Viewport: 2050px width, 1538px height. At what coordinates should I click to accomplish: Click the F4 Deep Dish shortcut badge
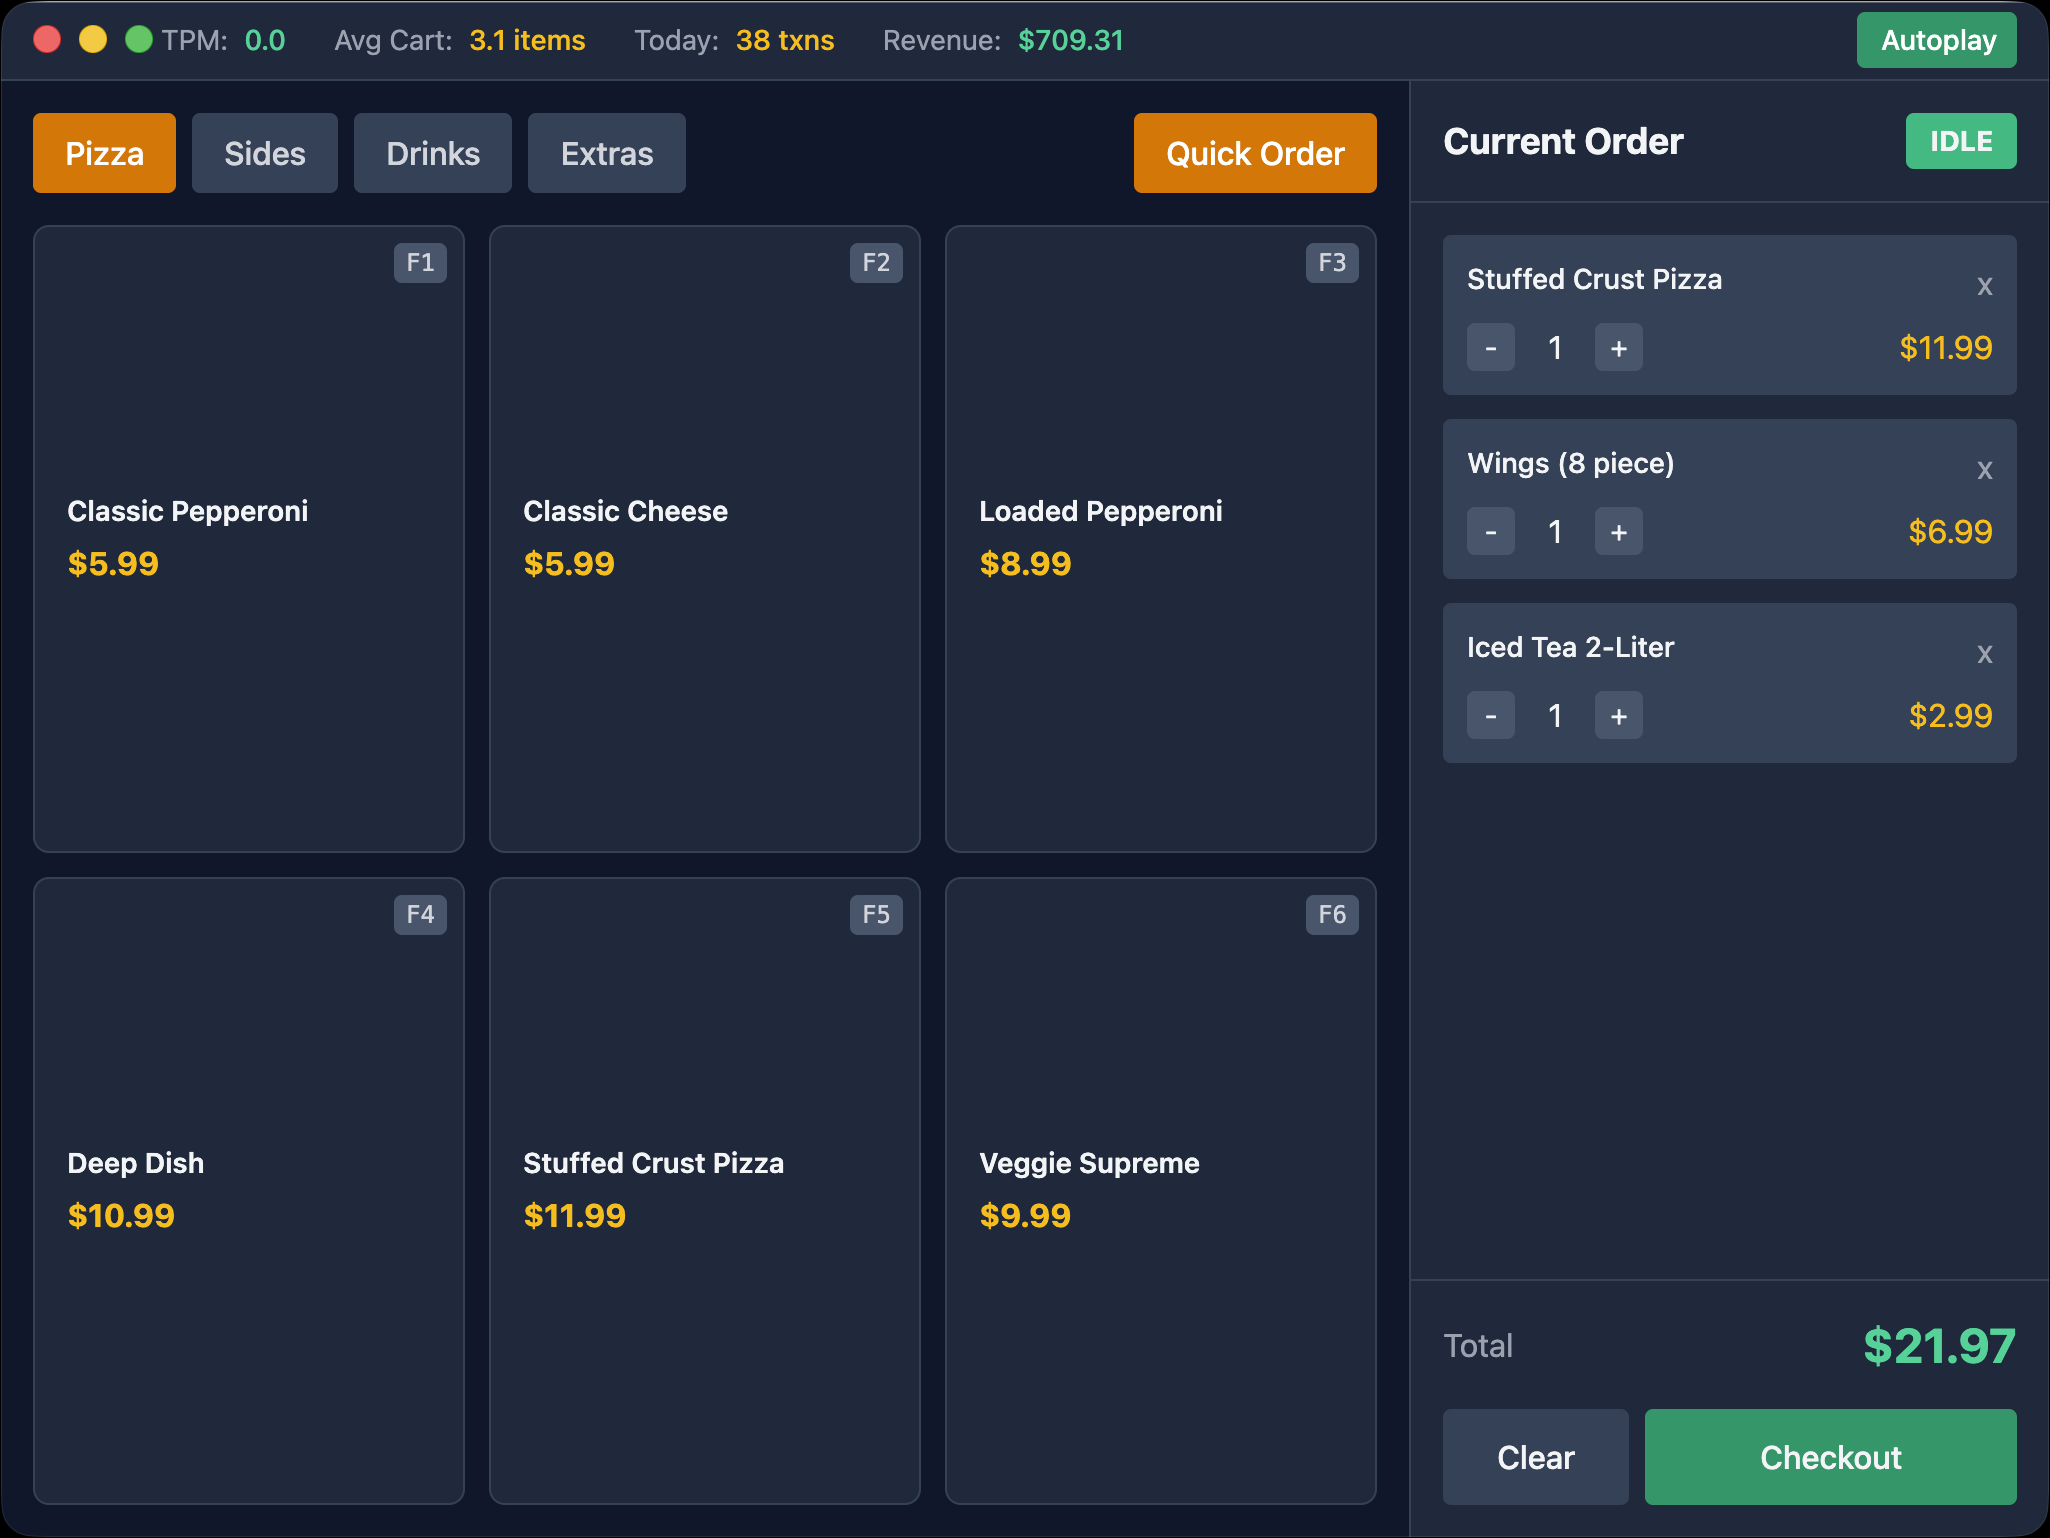click(x=419, y=914)
